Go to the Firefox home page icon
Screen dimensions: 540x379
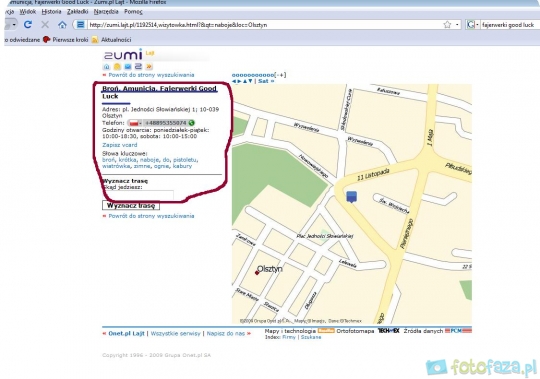62,25
